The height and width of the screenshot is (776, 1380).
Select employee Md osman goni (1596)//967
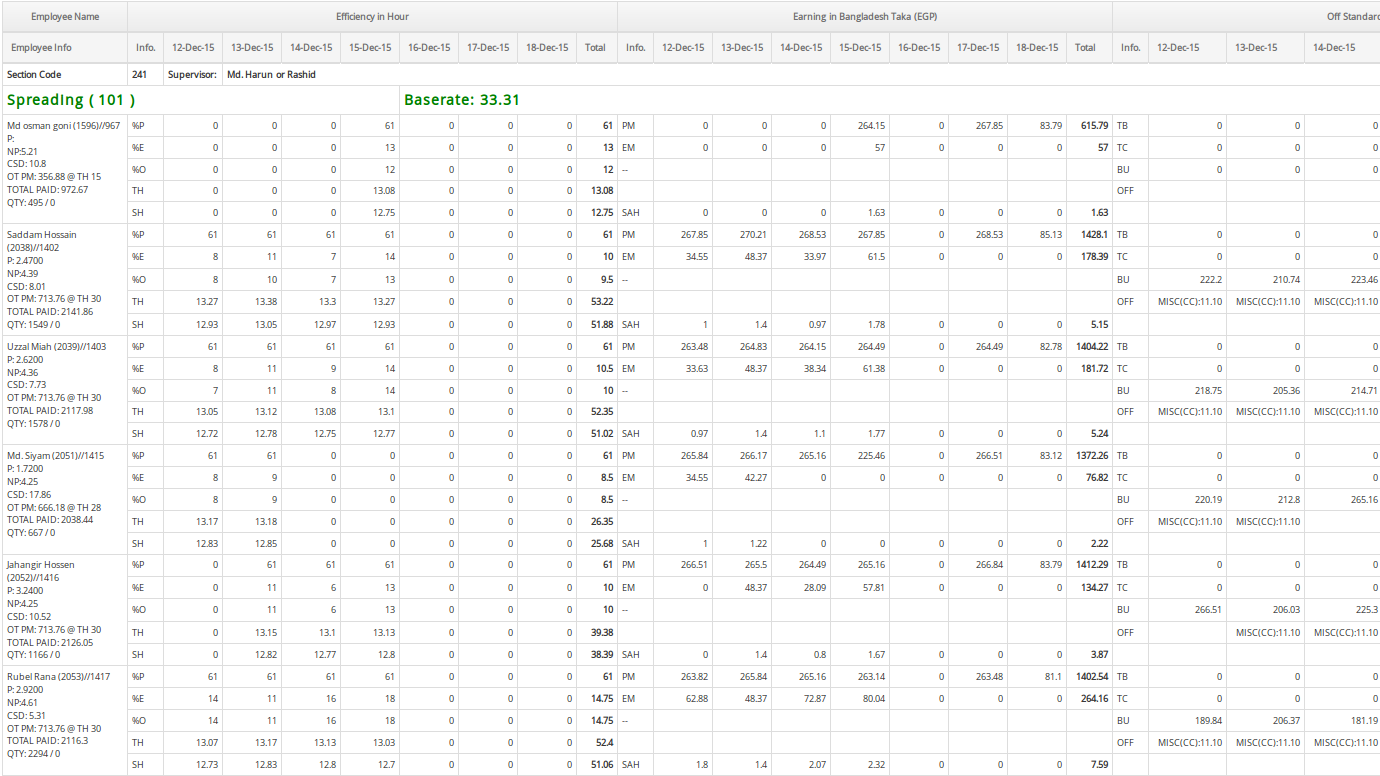point(63,126)
